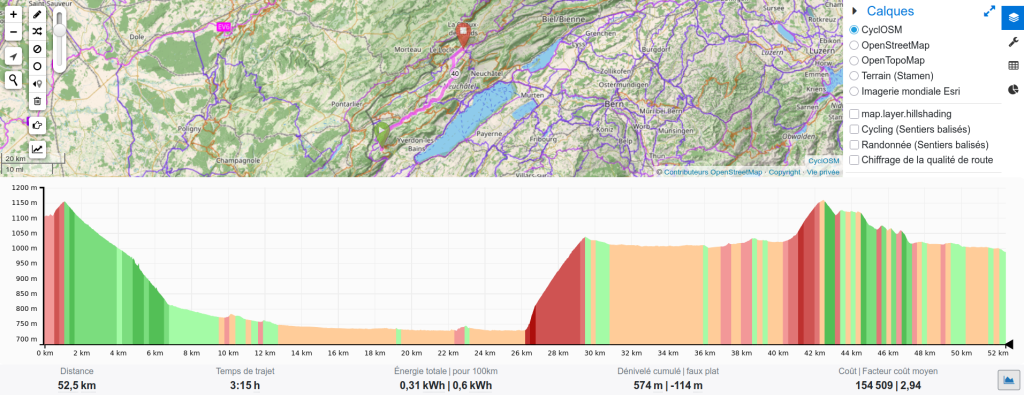
Task: Expand the sidebar with the arrows icon
Action: (x=989, y=11)
